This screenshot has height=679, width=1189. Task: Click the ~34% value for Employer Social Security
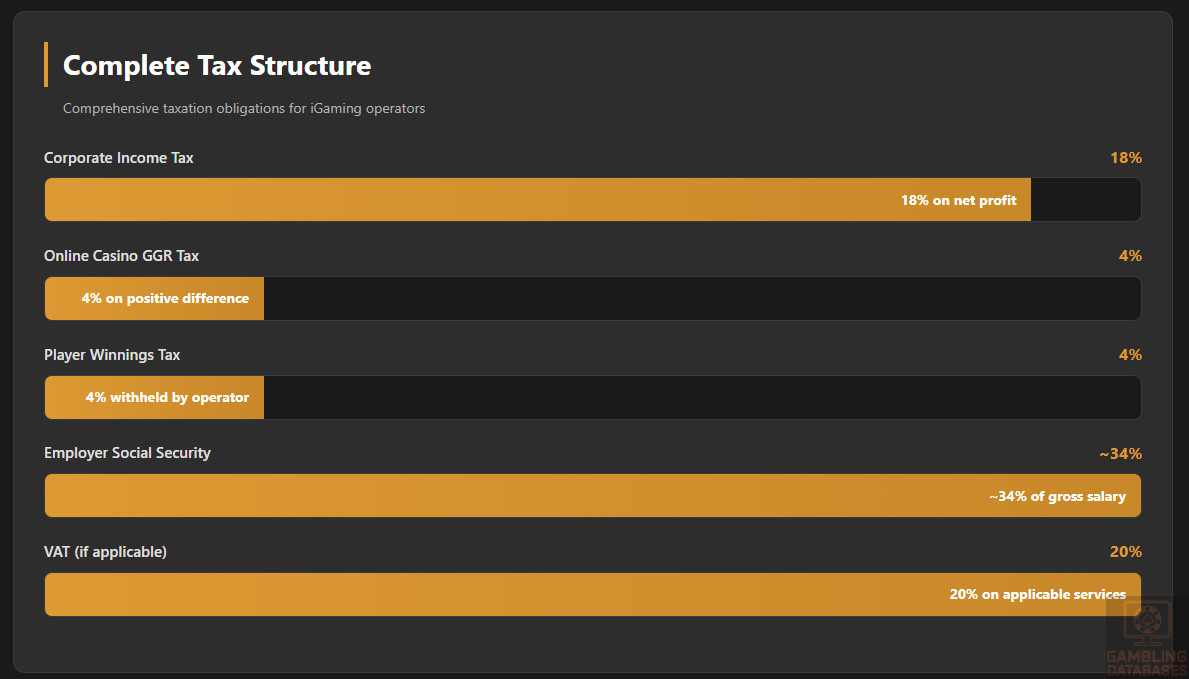1120,454
